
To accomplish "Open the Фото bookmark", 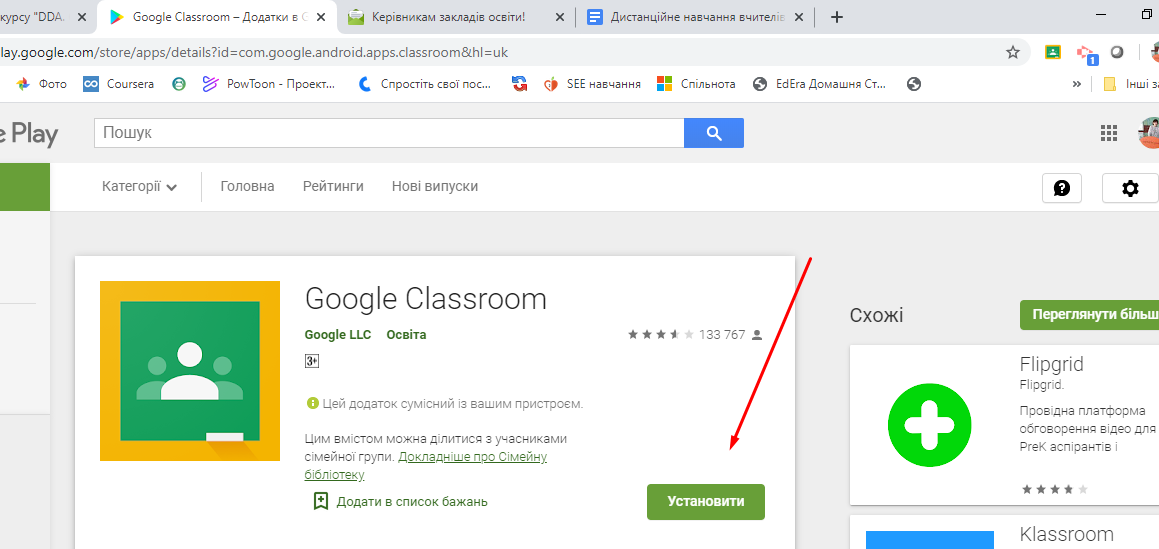I will click(x=41, y=84).
